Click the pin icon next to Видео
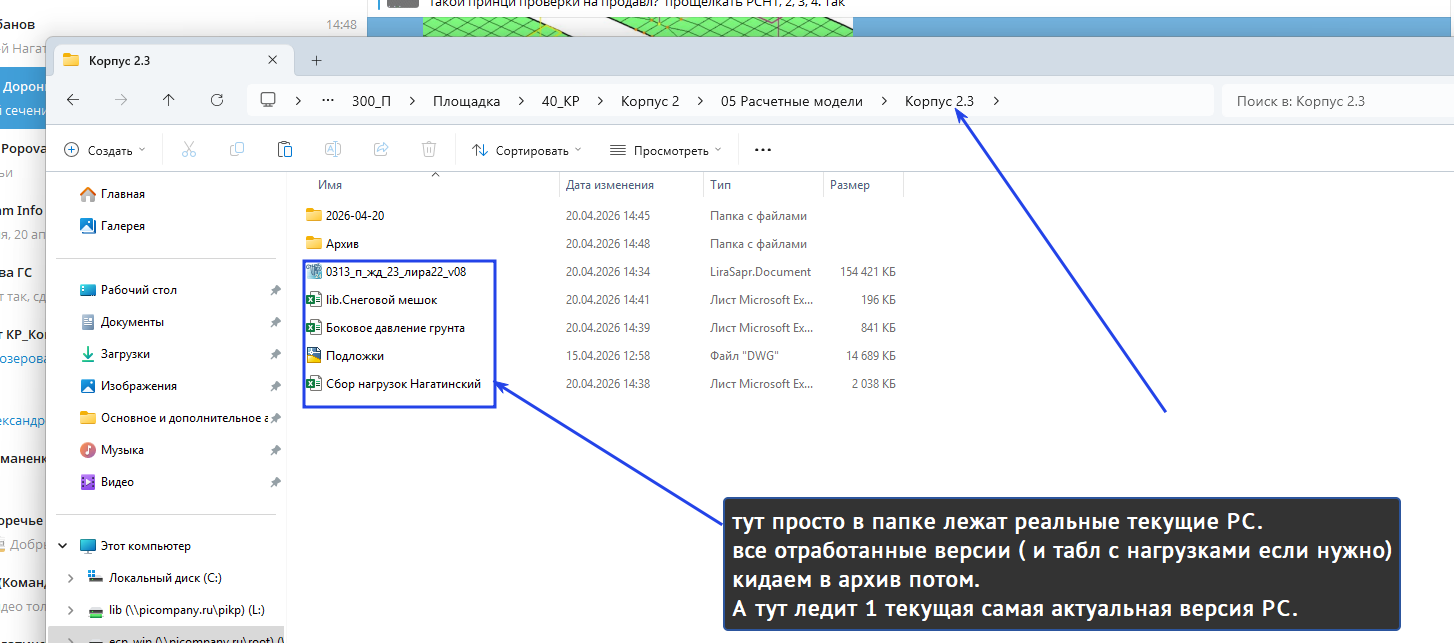 click(x=275, y=482)
